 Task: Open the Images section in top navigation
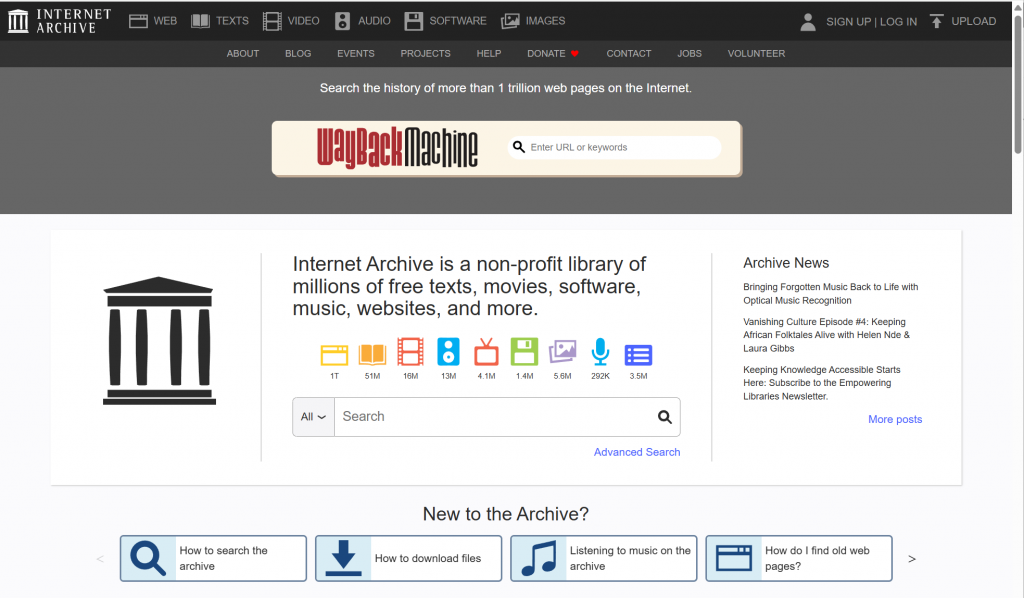(533, 21)
